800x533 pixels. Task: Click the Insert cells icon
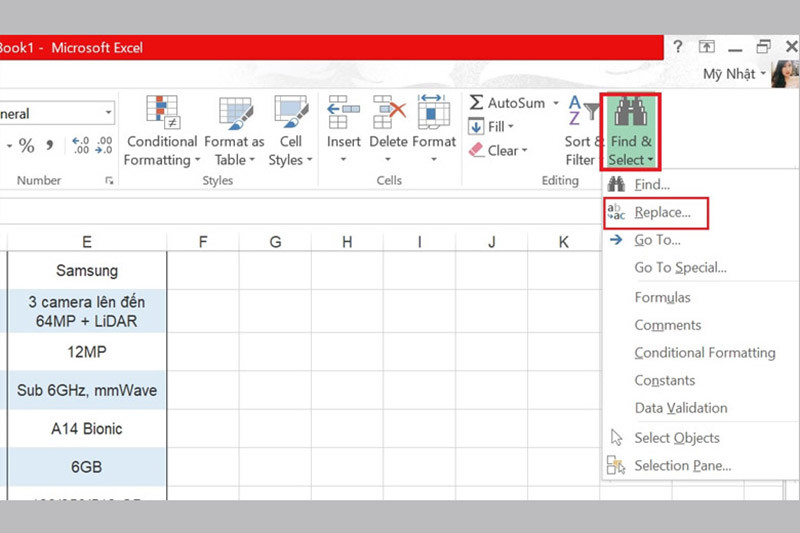[343, 111]
